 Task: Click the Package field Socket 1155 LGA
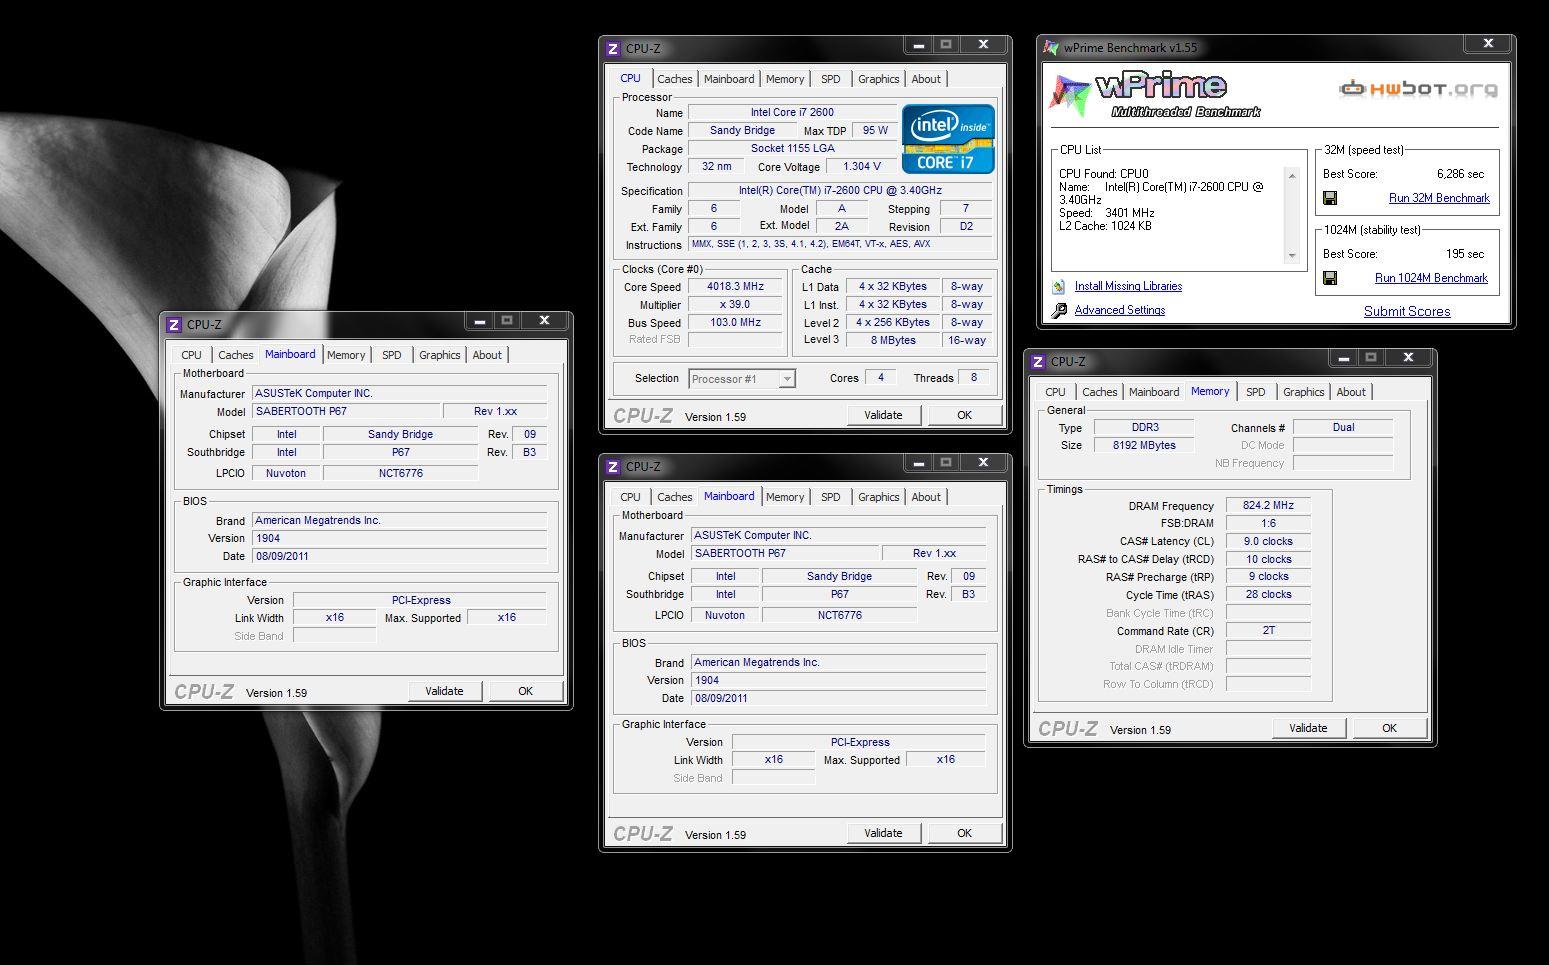tap(792, 148)
